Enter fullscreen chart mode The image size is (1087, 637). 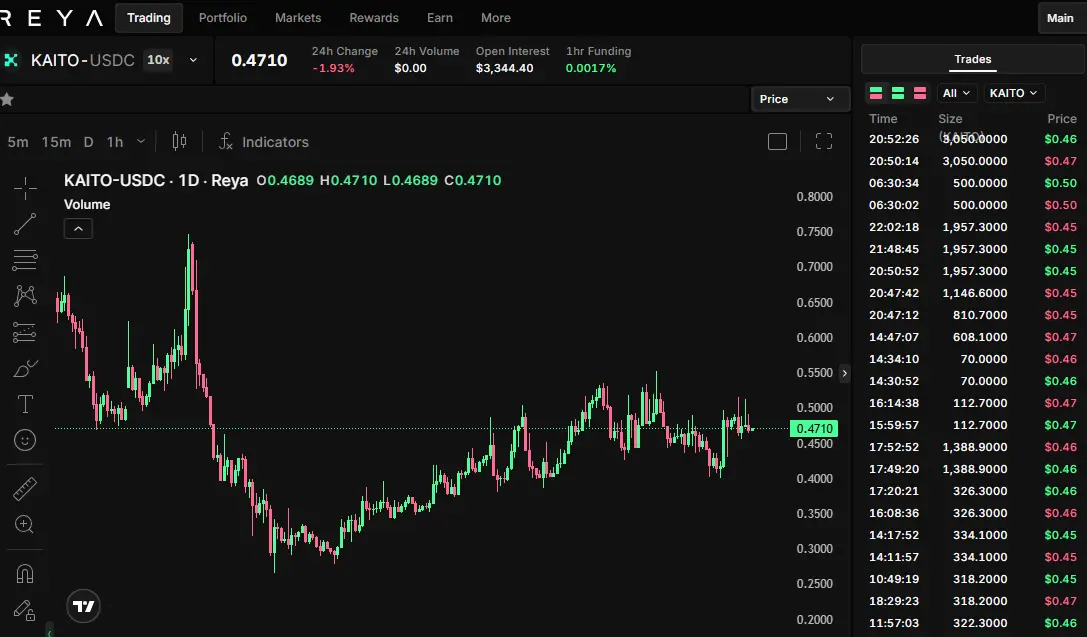click(824, 141)
